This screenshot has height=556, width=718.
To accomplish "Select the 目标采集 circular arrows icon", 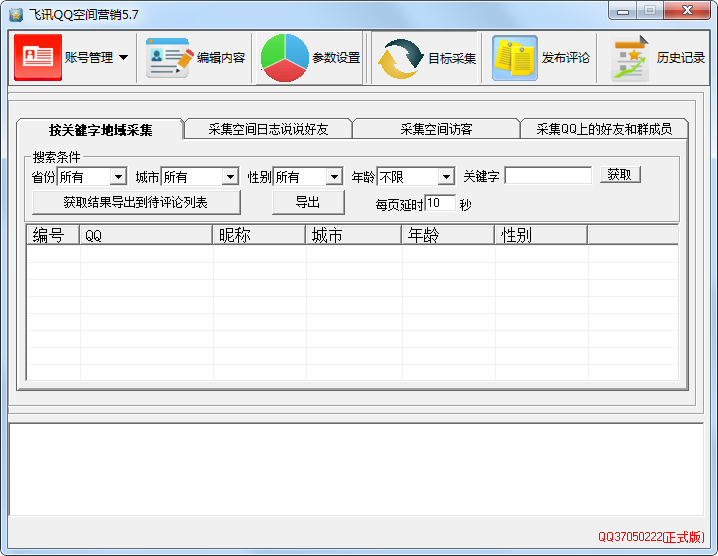I will [400, 59].
